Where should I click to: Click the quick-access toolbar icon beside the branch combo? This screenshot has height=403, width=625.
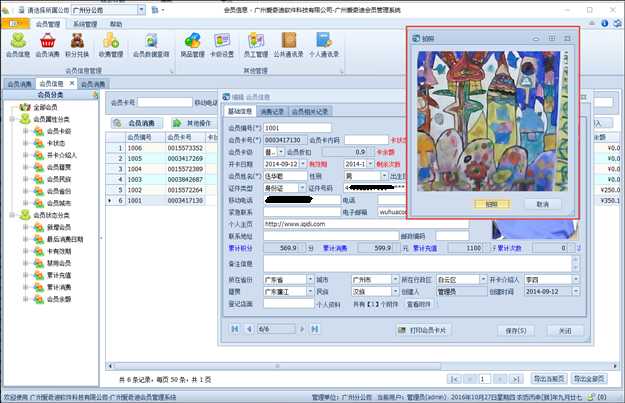point(155,10)
